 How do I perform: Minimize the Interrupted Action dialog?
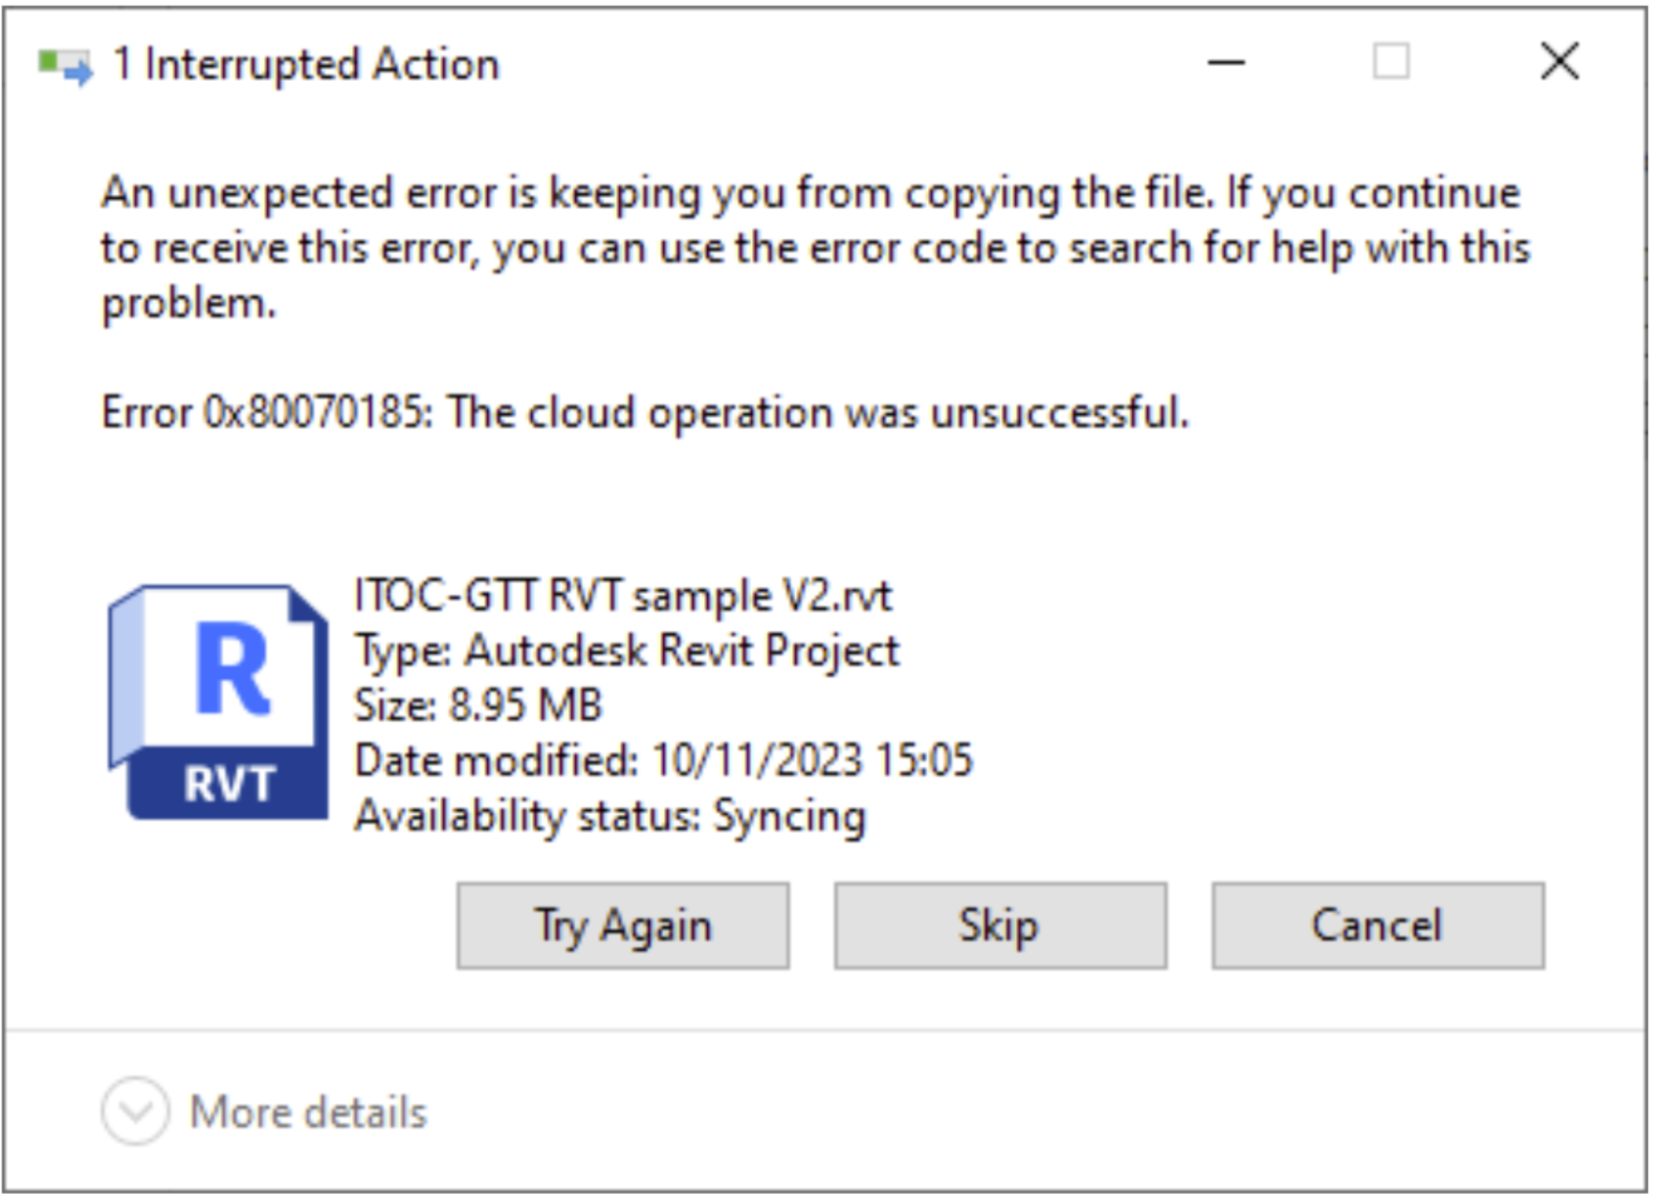(1226, 63)
